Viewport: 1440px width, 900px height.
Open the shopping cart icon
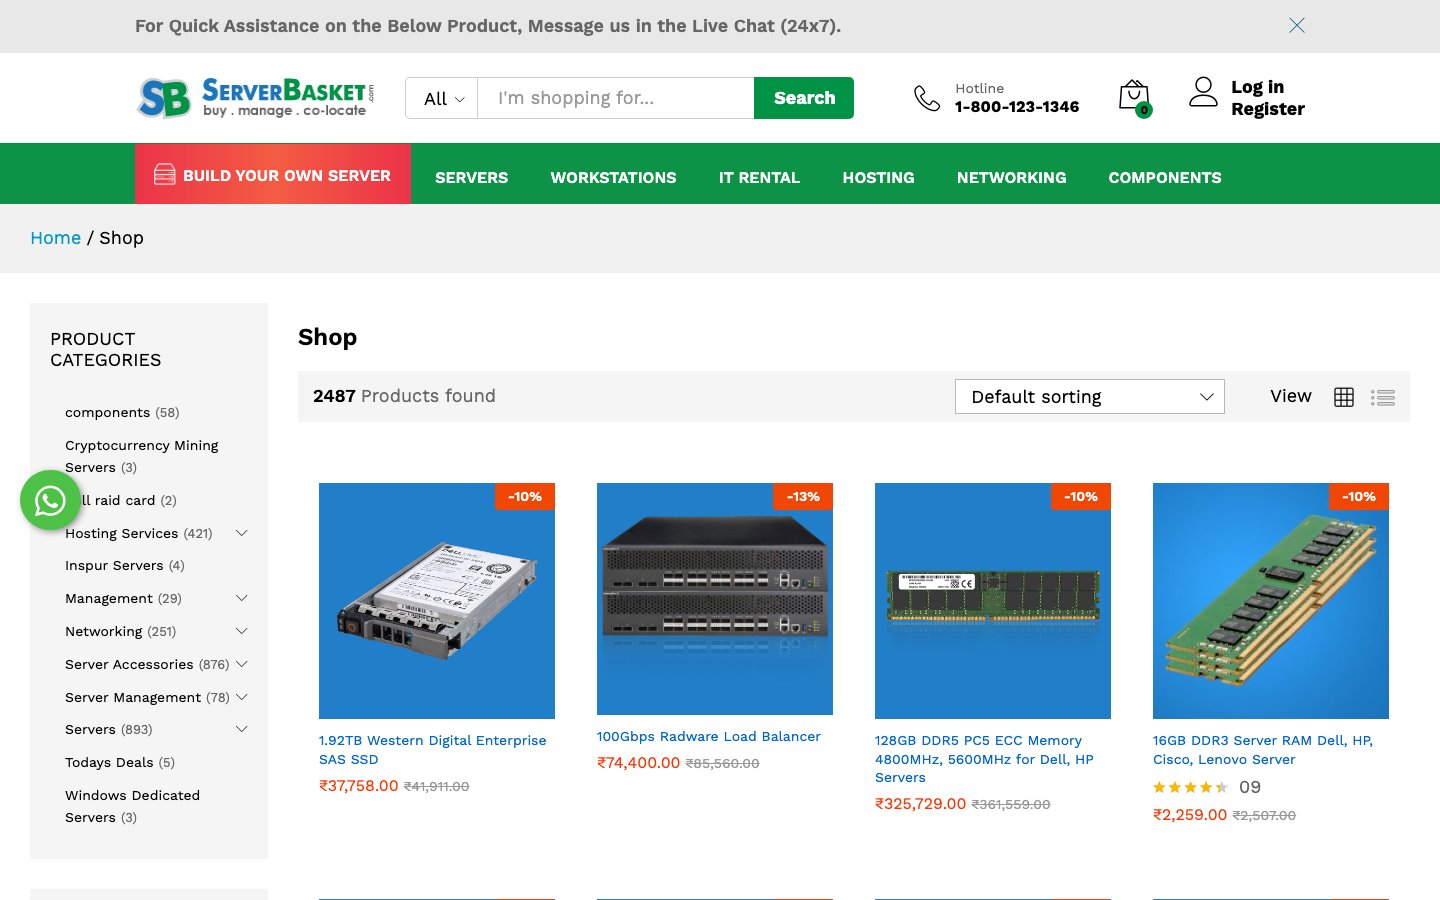click(x=1134, y=97)
